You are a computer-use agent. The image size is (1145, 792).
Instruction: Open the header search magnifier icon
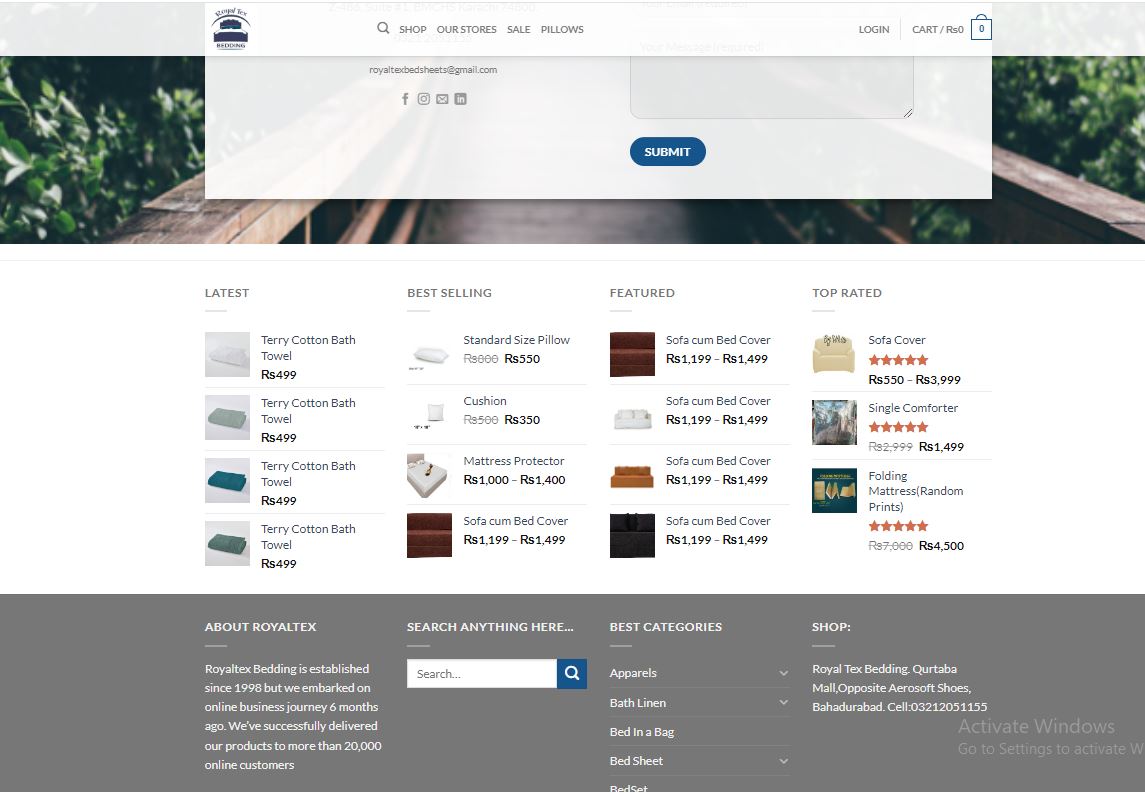pos(383,28)
